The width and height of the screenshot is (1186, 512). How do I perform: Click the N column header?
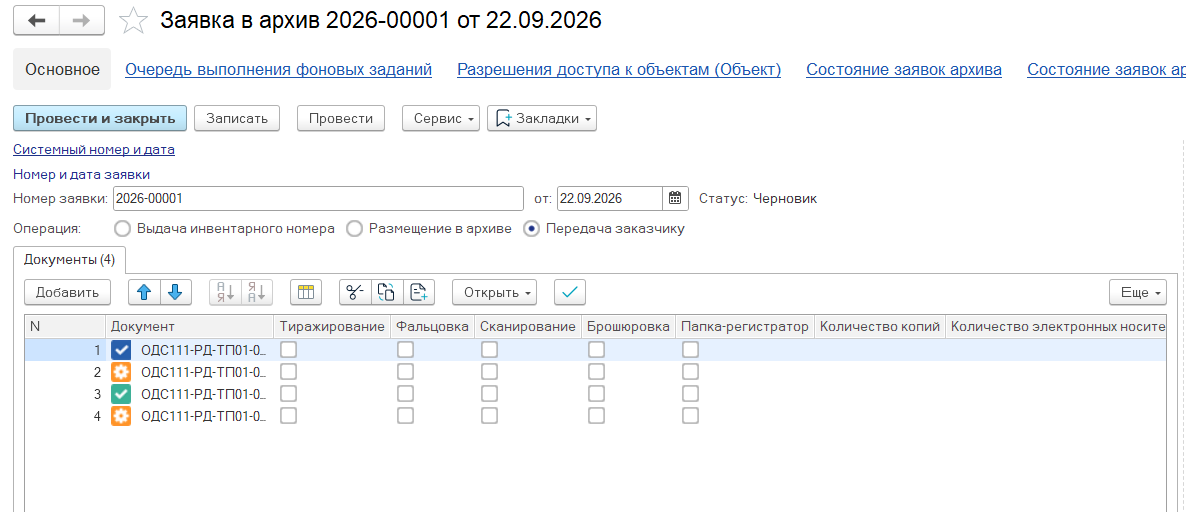coord(65,327)
